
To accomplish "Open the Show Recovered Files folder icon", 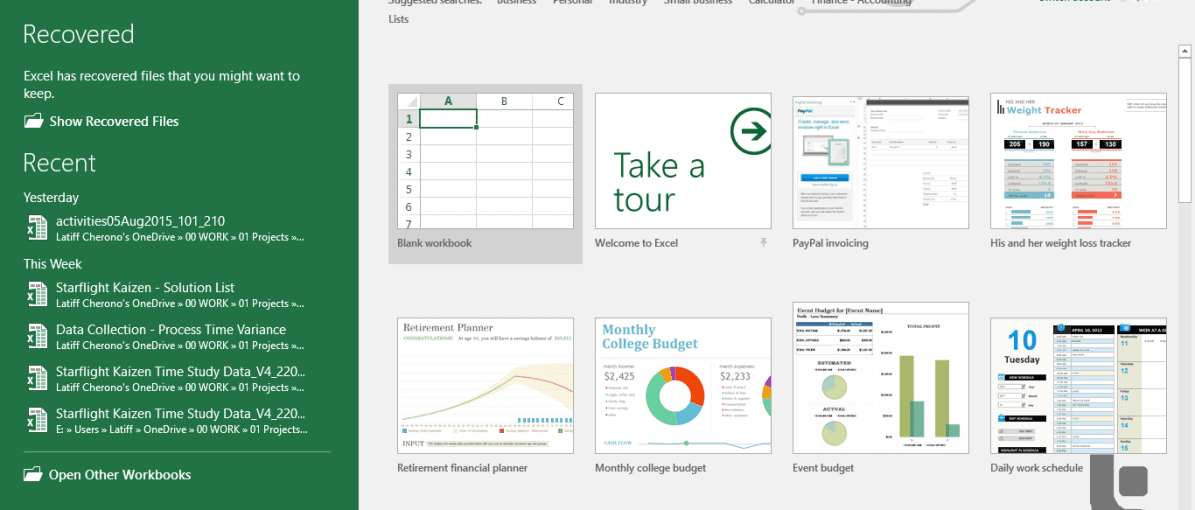I will point(34,120).
